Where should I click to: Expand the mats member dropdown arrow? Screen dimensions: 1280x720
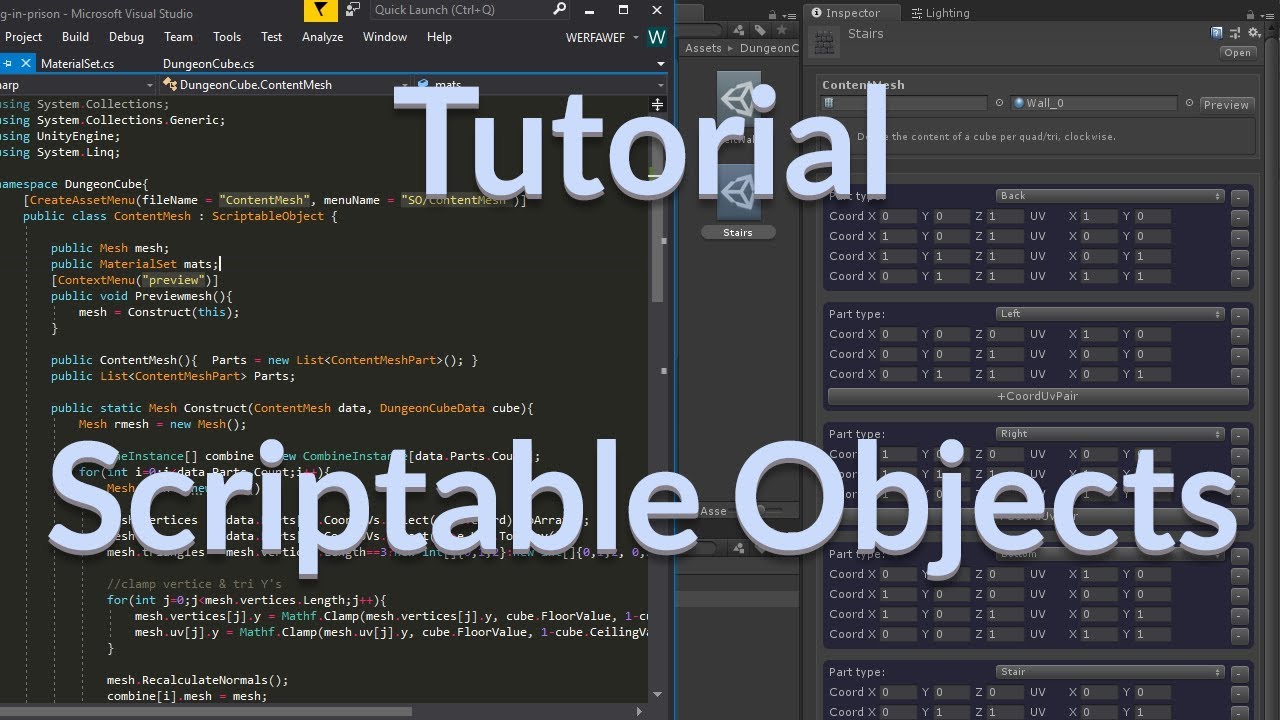point(661,86)
